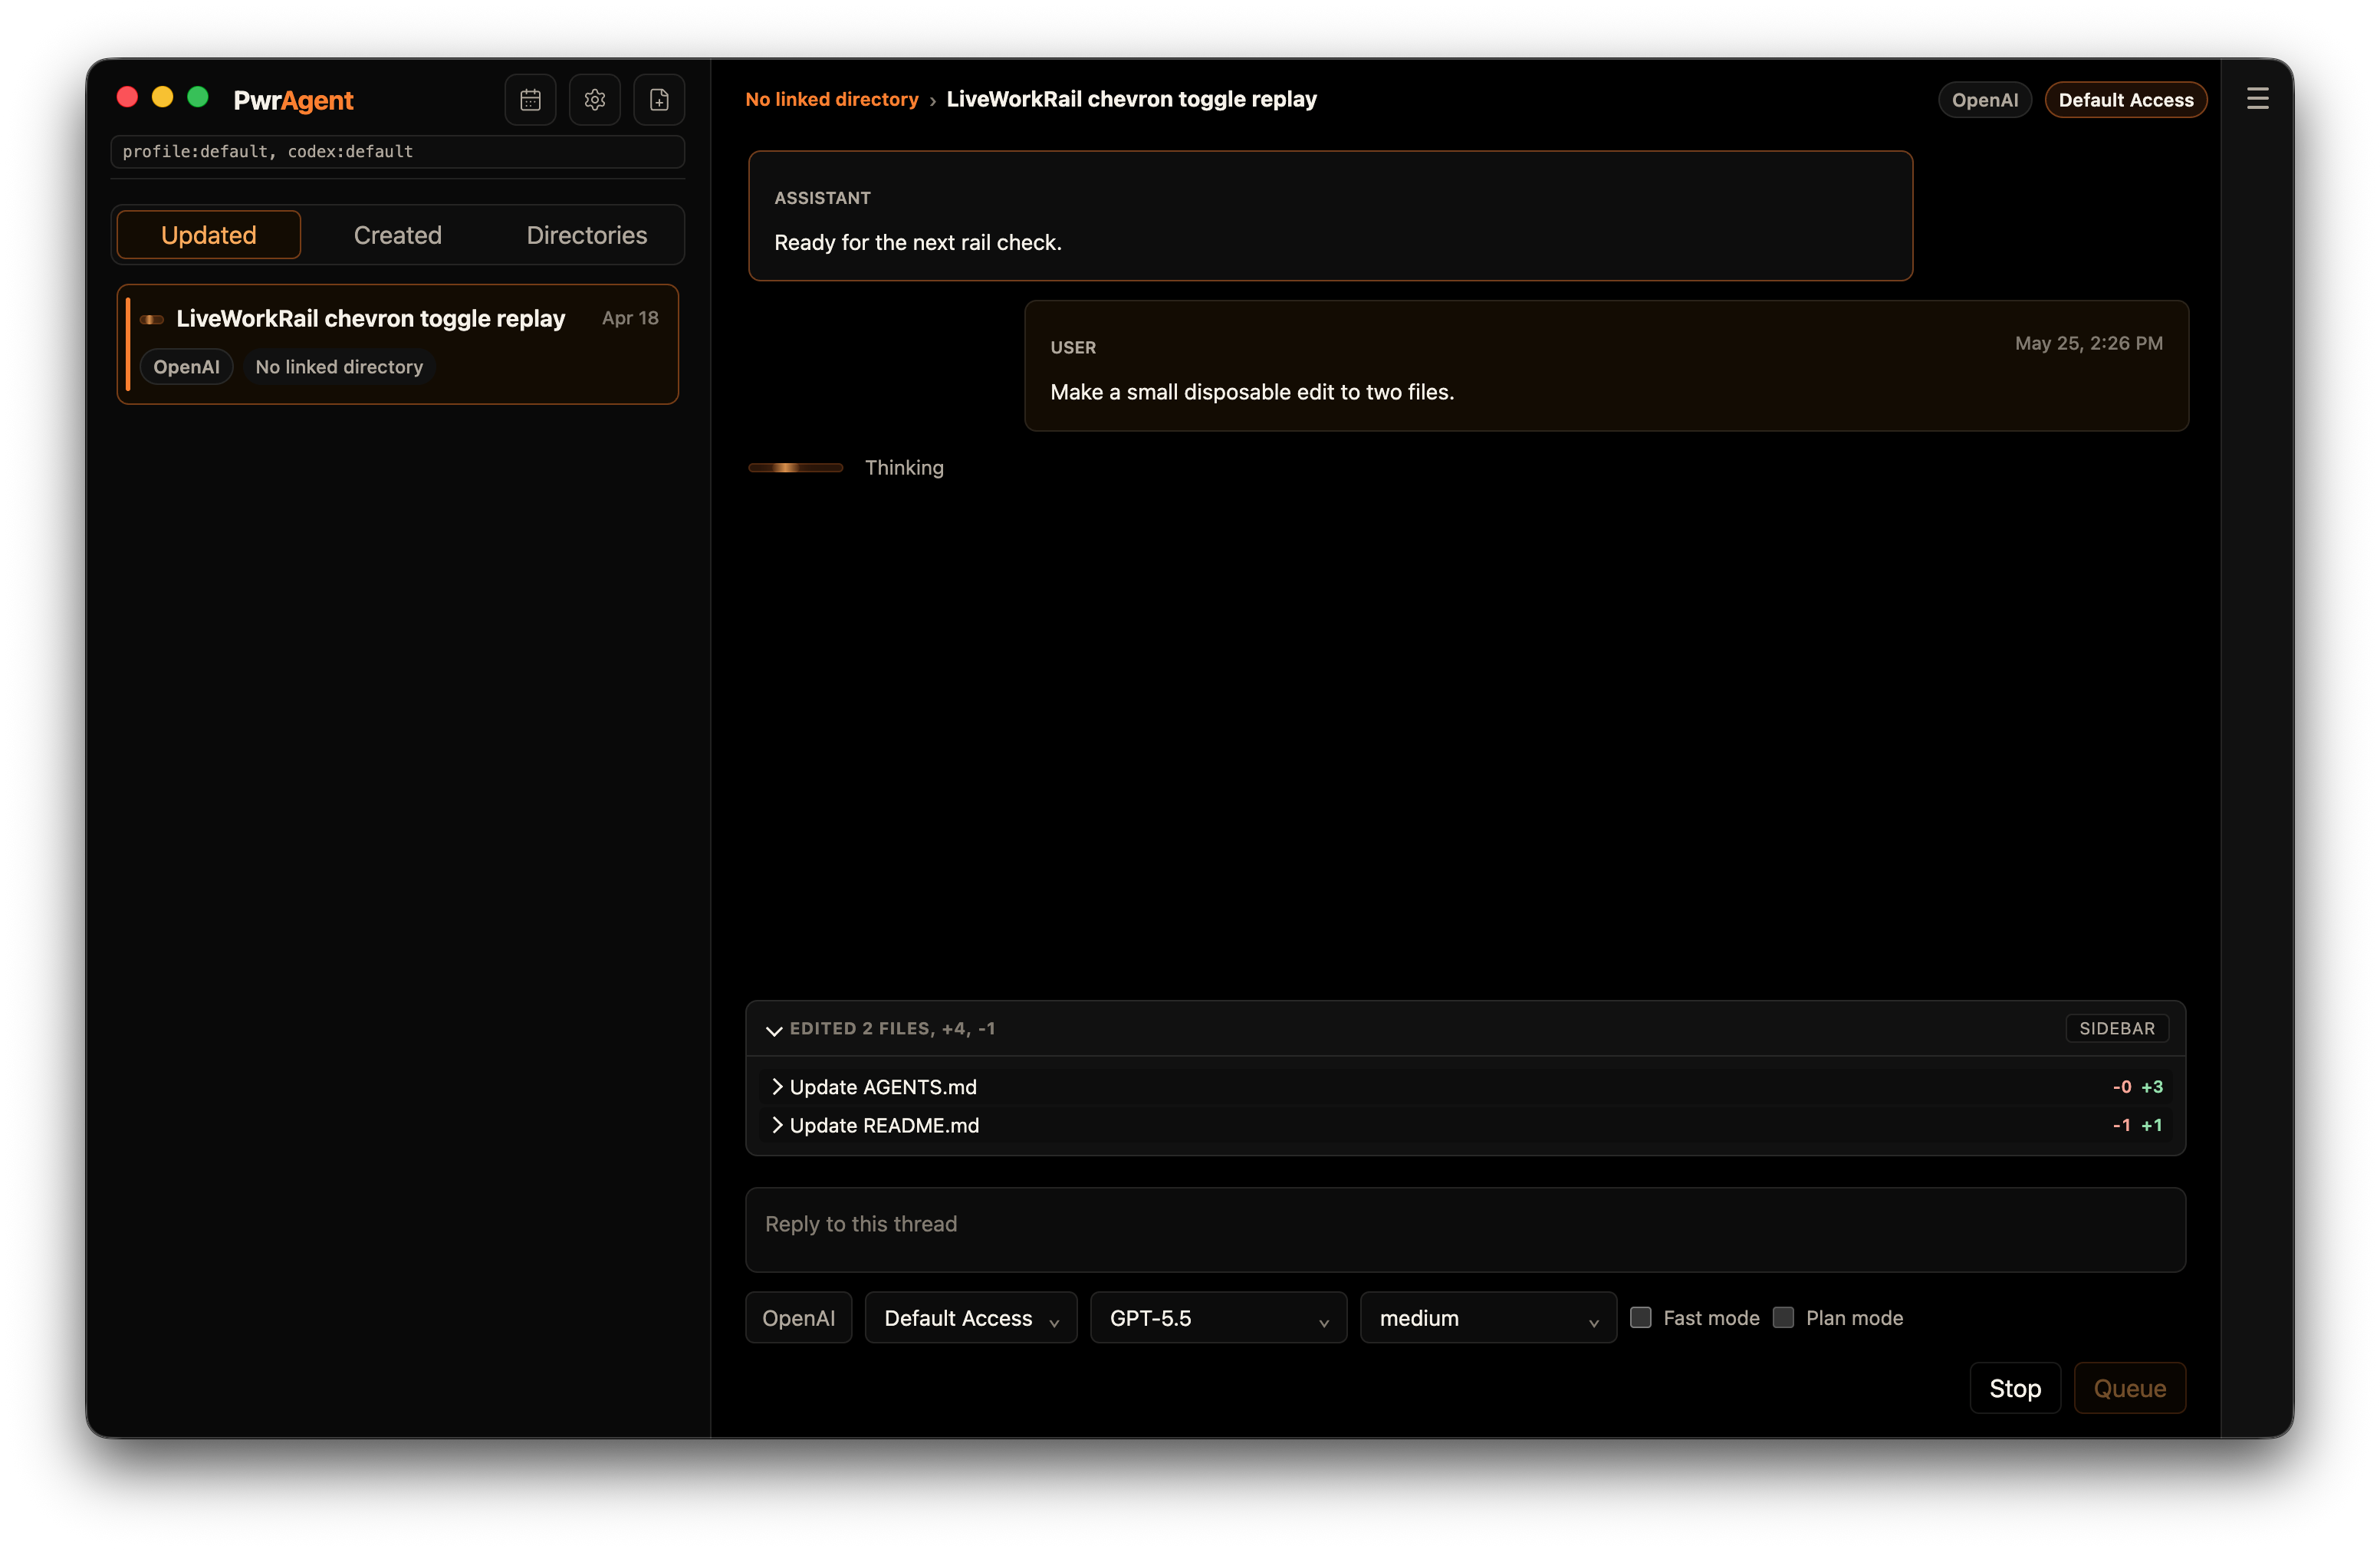Switch to the Updated tab

point(209,235)
